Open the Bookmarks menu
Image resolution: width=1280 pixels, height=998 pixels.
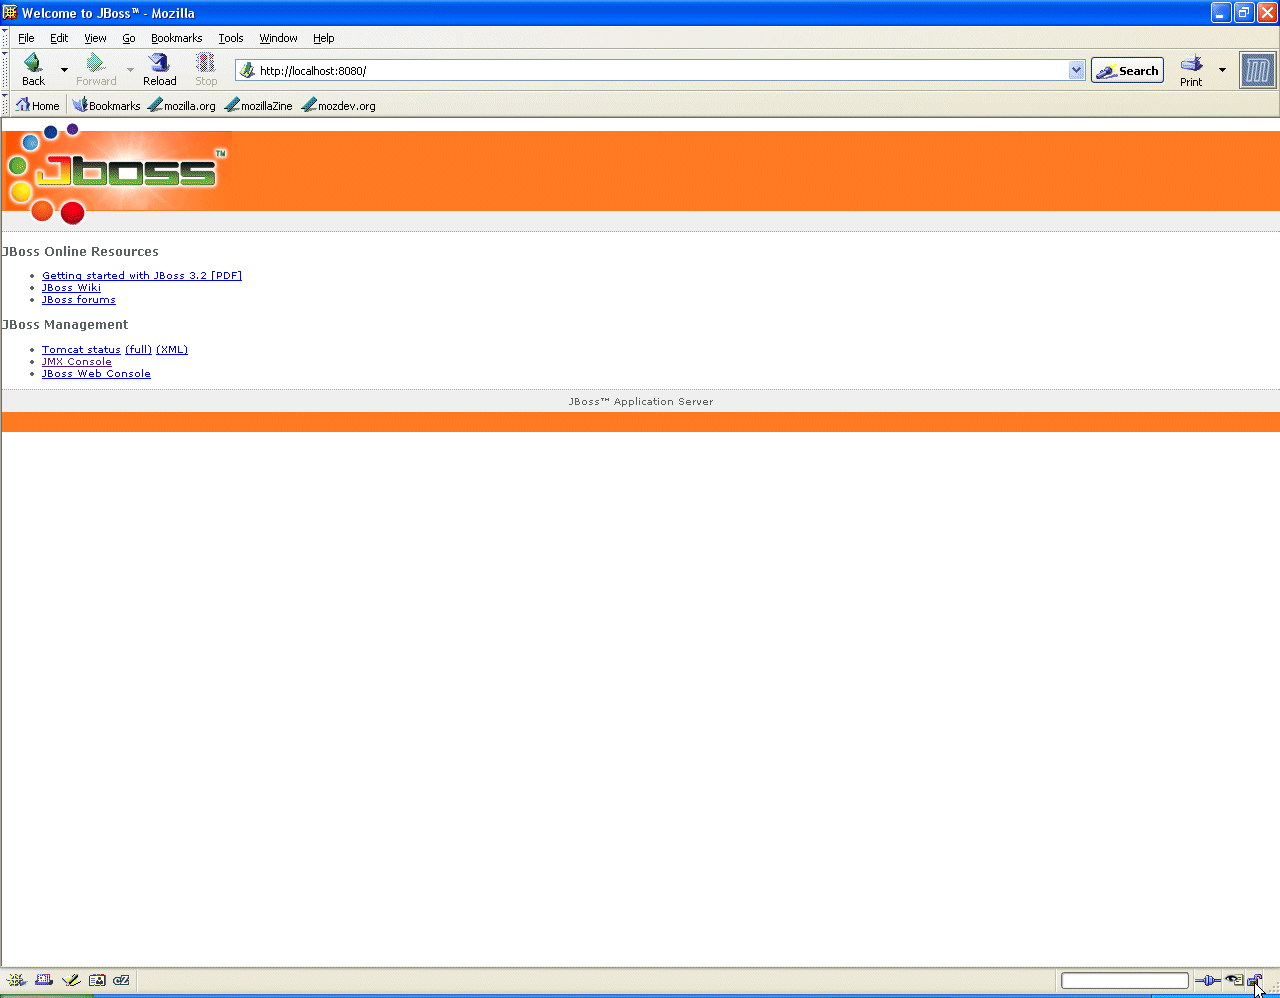[177, 38]
